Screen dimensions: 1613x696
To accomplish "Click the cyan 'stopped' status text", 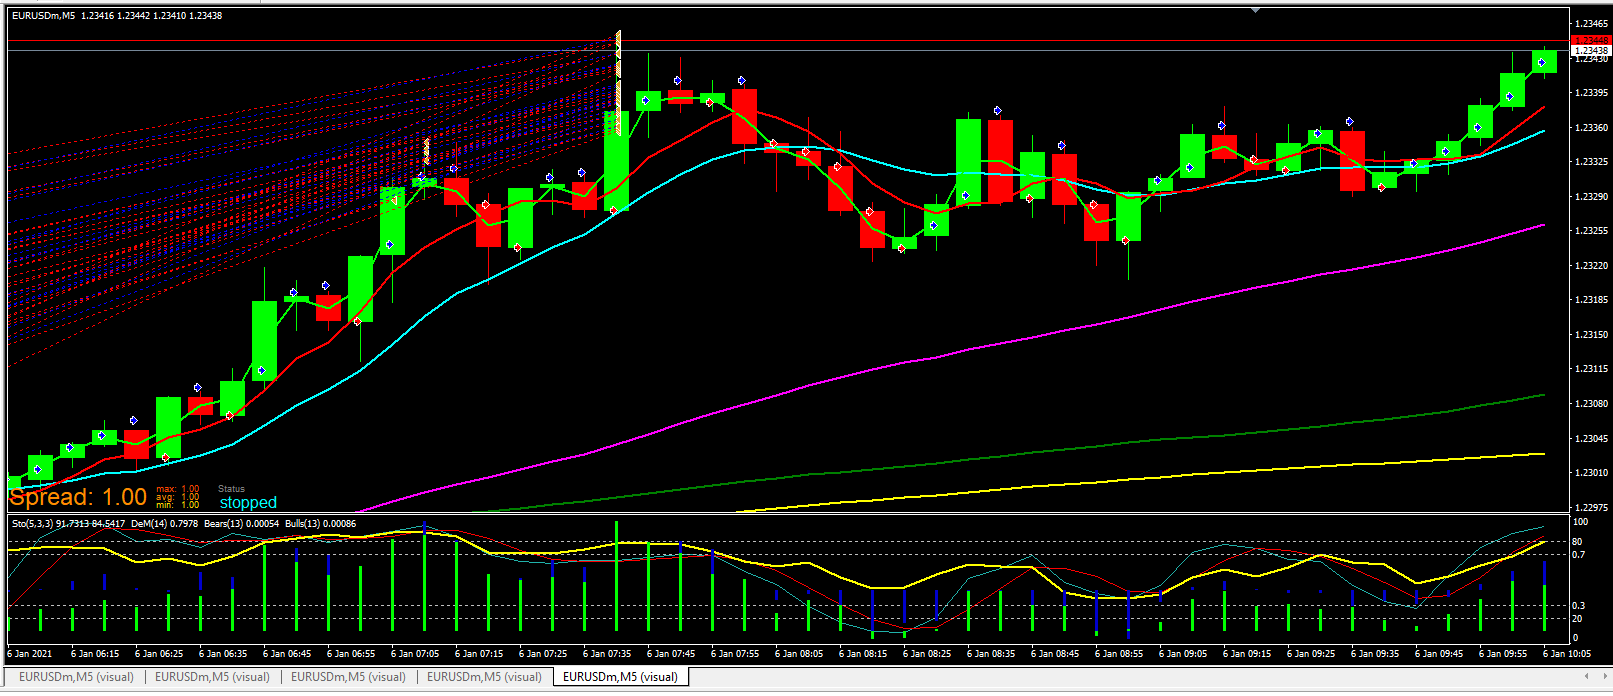I will click(248, 502).
